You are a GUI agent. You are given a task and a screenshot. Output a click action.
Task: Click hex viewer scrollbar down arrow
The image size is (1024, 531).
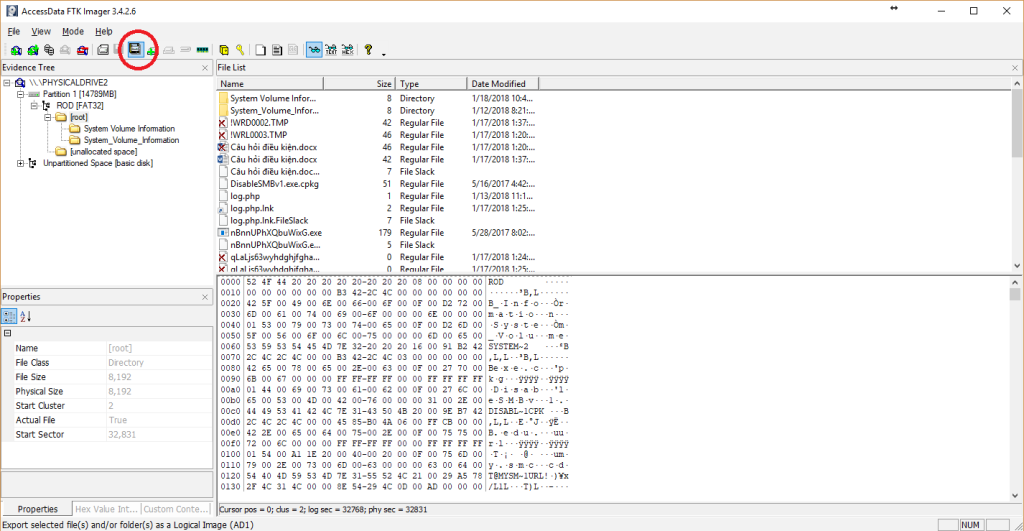tap(1014, 496)
